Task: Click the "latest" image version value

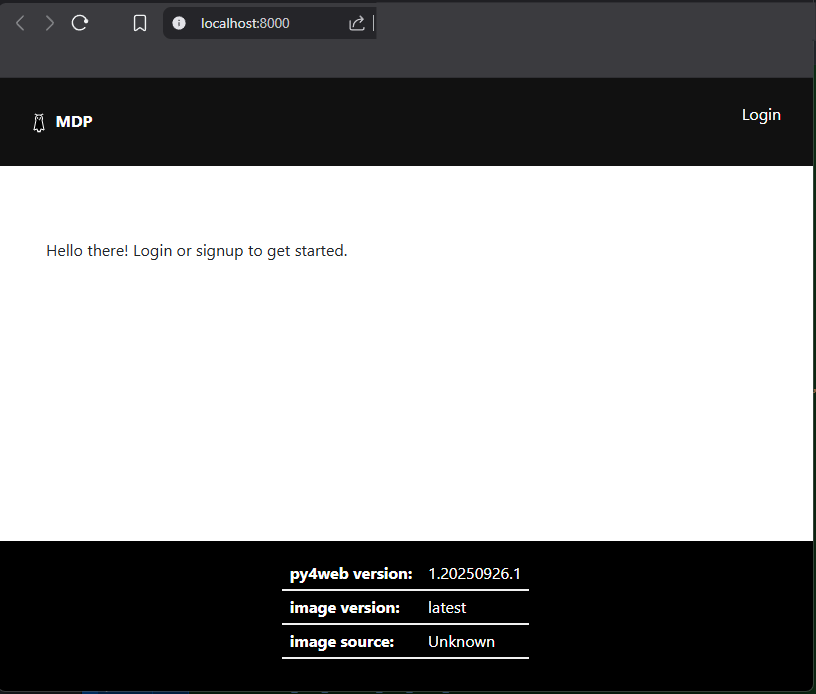Action: pyautogui.click(x=447, y=608)
